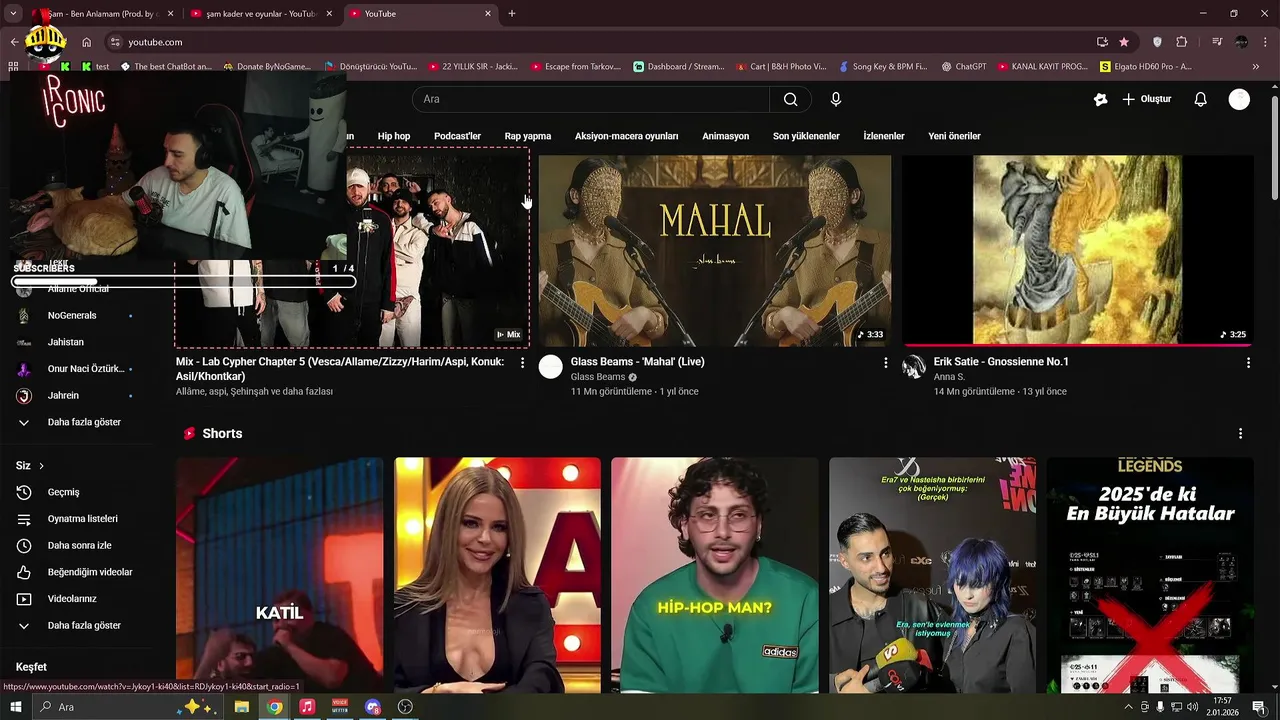Play the KATİL short
Viewport: 1280px width, 720px height.
[279, 575]
